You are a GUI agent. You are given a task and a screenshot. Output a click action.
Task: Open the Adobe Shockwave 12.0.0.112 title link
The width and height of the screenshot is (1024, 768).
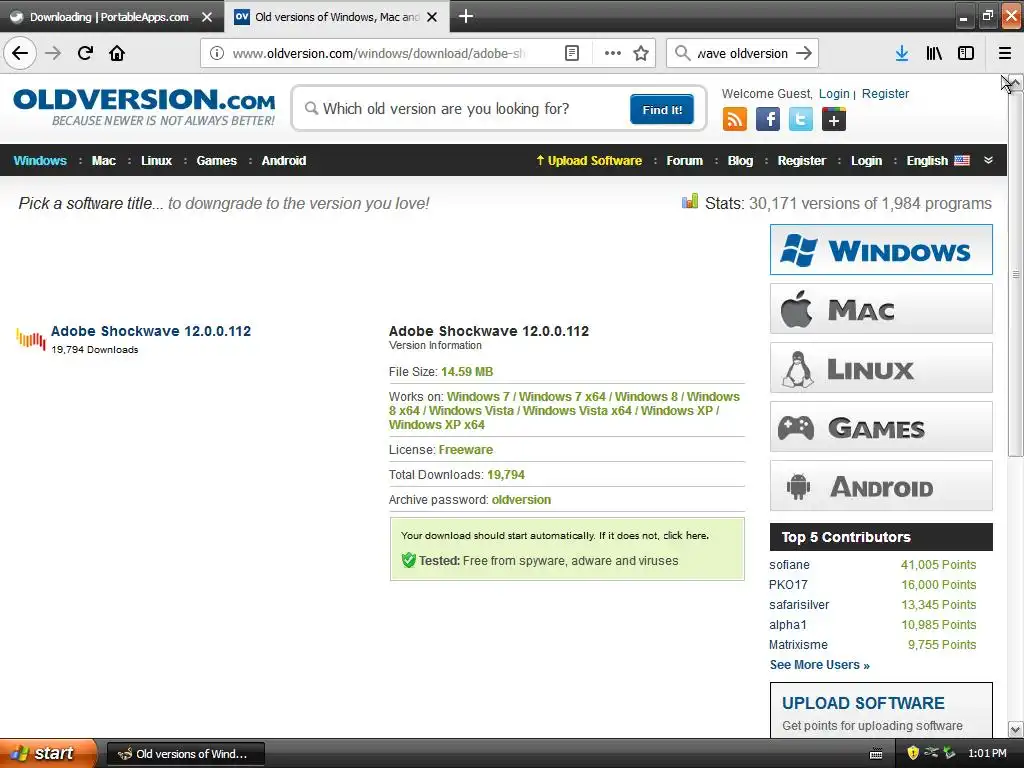151,331
